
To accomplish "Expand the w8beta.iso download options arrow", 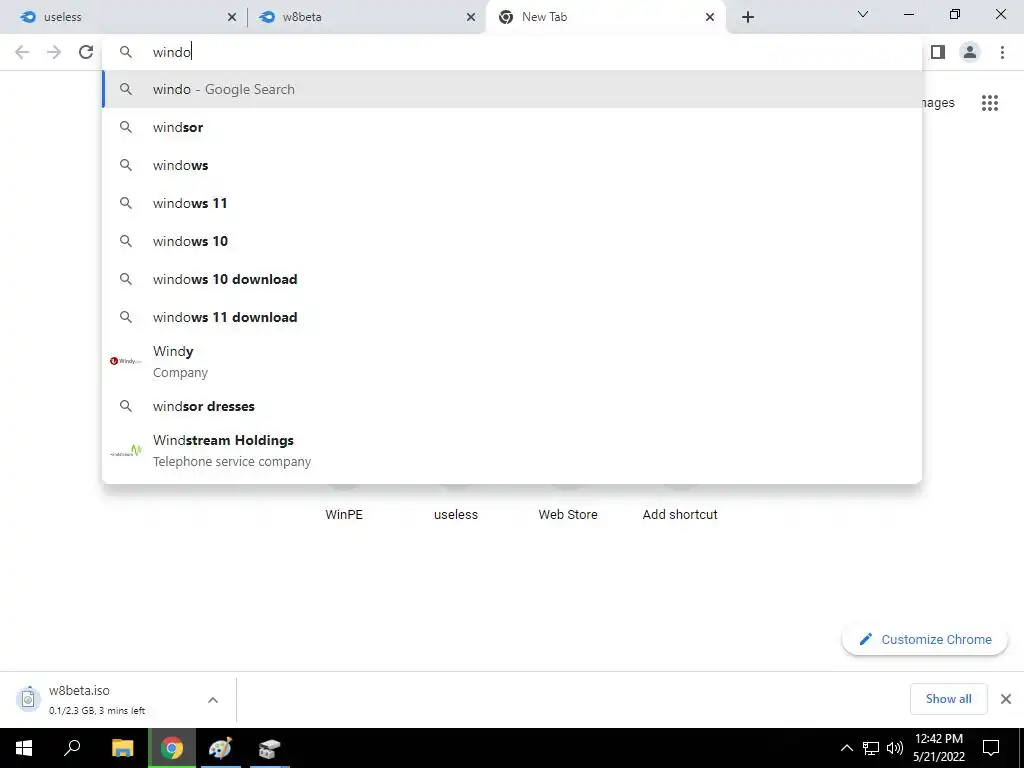I will click(213, 700).
